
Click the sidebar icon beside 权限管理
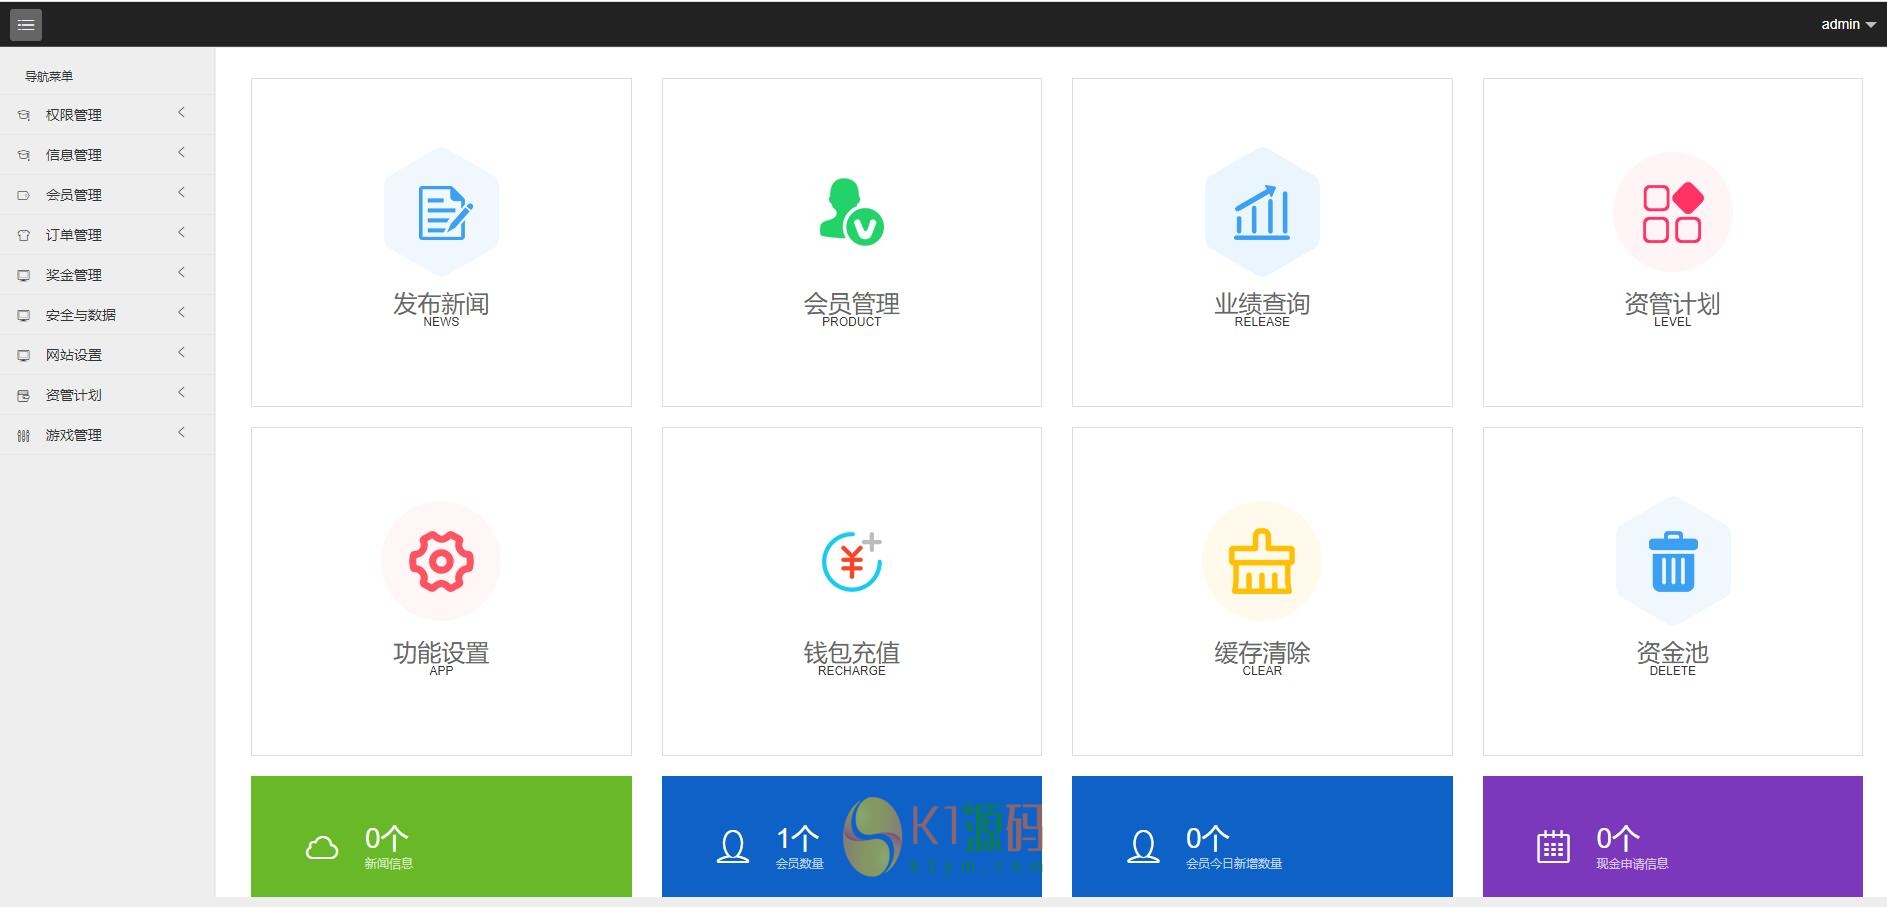[x=24, y=115]
